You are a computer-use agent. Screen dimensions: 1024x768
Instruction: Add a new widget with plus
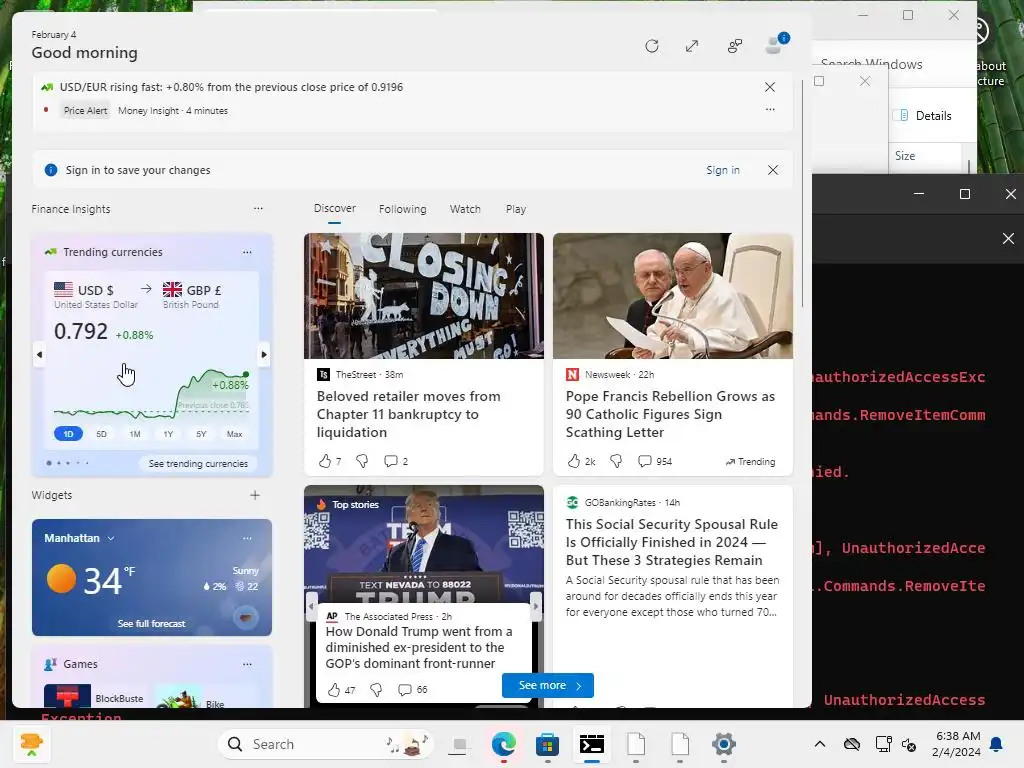click(x=255, y=495)
